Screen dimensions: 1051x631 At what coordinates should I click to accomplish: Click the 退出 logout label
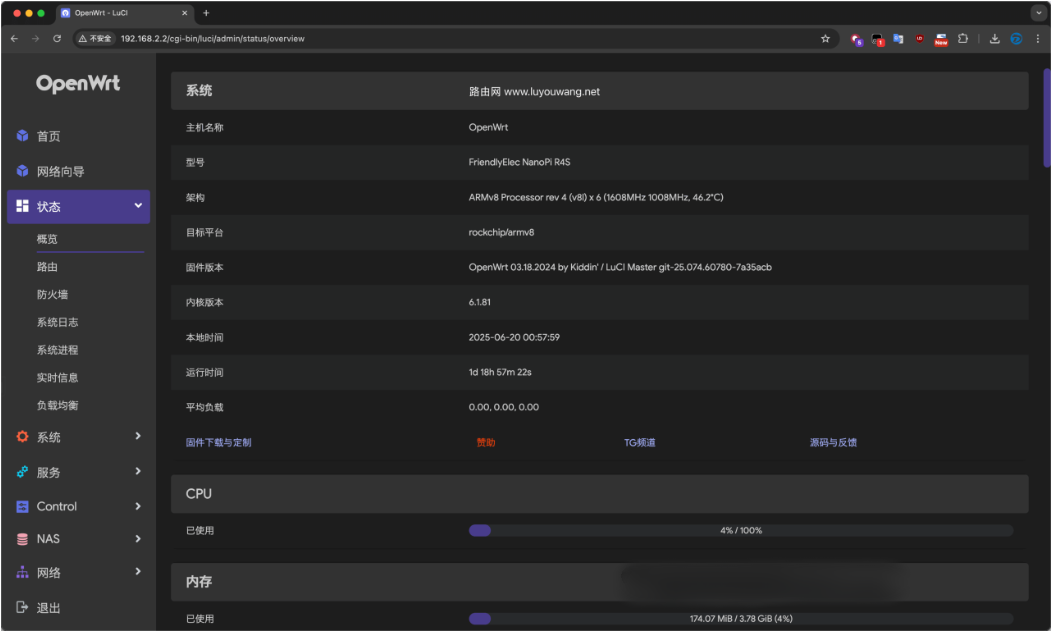48,608
